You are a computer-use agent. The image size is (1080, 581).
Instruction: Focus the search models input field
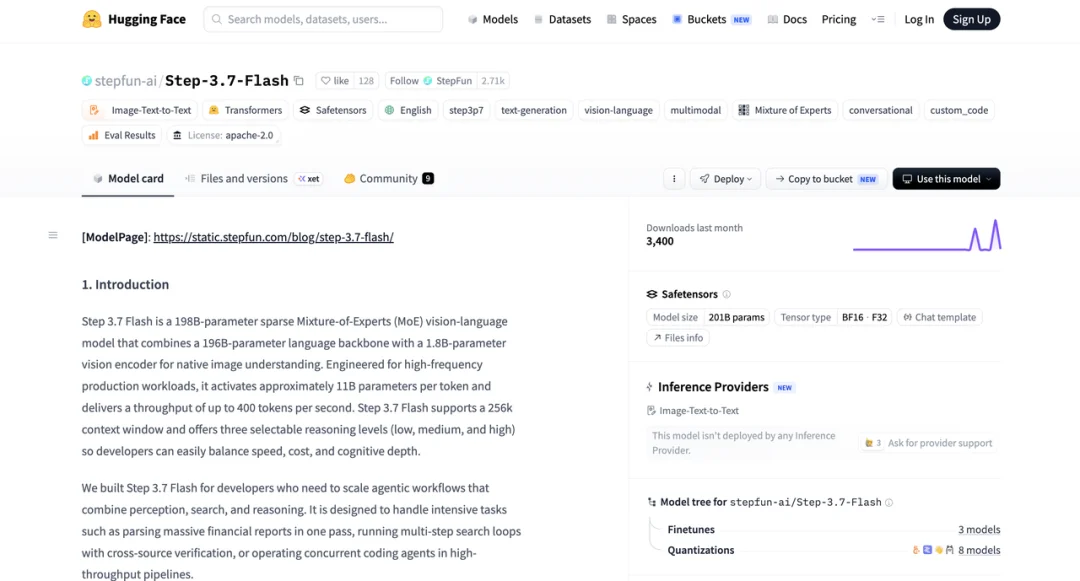[323, 19]
